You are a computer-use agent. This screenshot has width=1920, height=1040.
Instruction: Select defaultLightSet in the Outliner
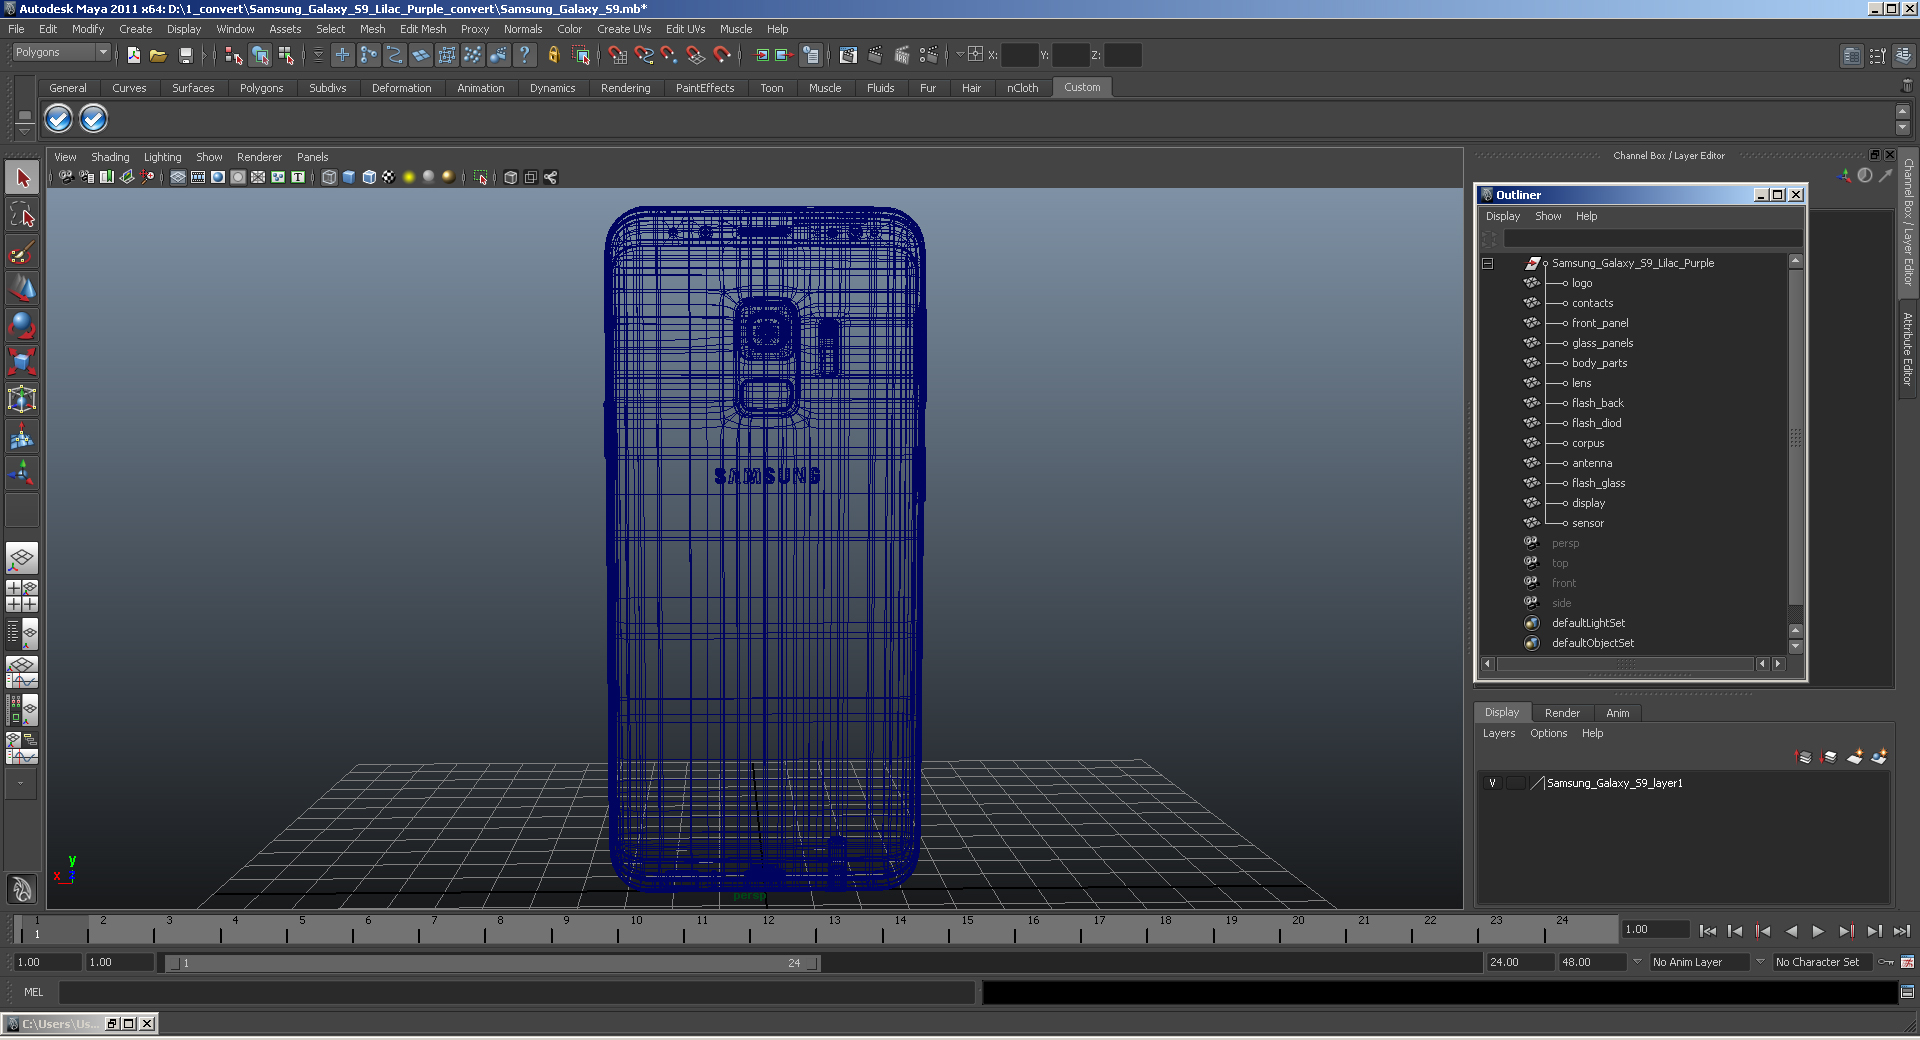tap(1588, 623)
